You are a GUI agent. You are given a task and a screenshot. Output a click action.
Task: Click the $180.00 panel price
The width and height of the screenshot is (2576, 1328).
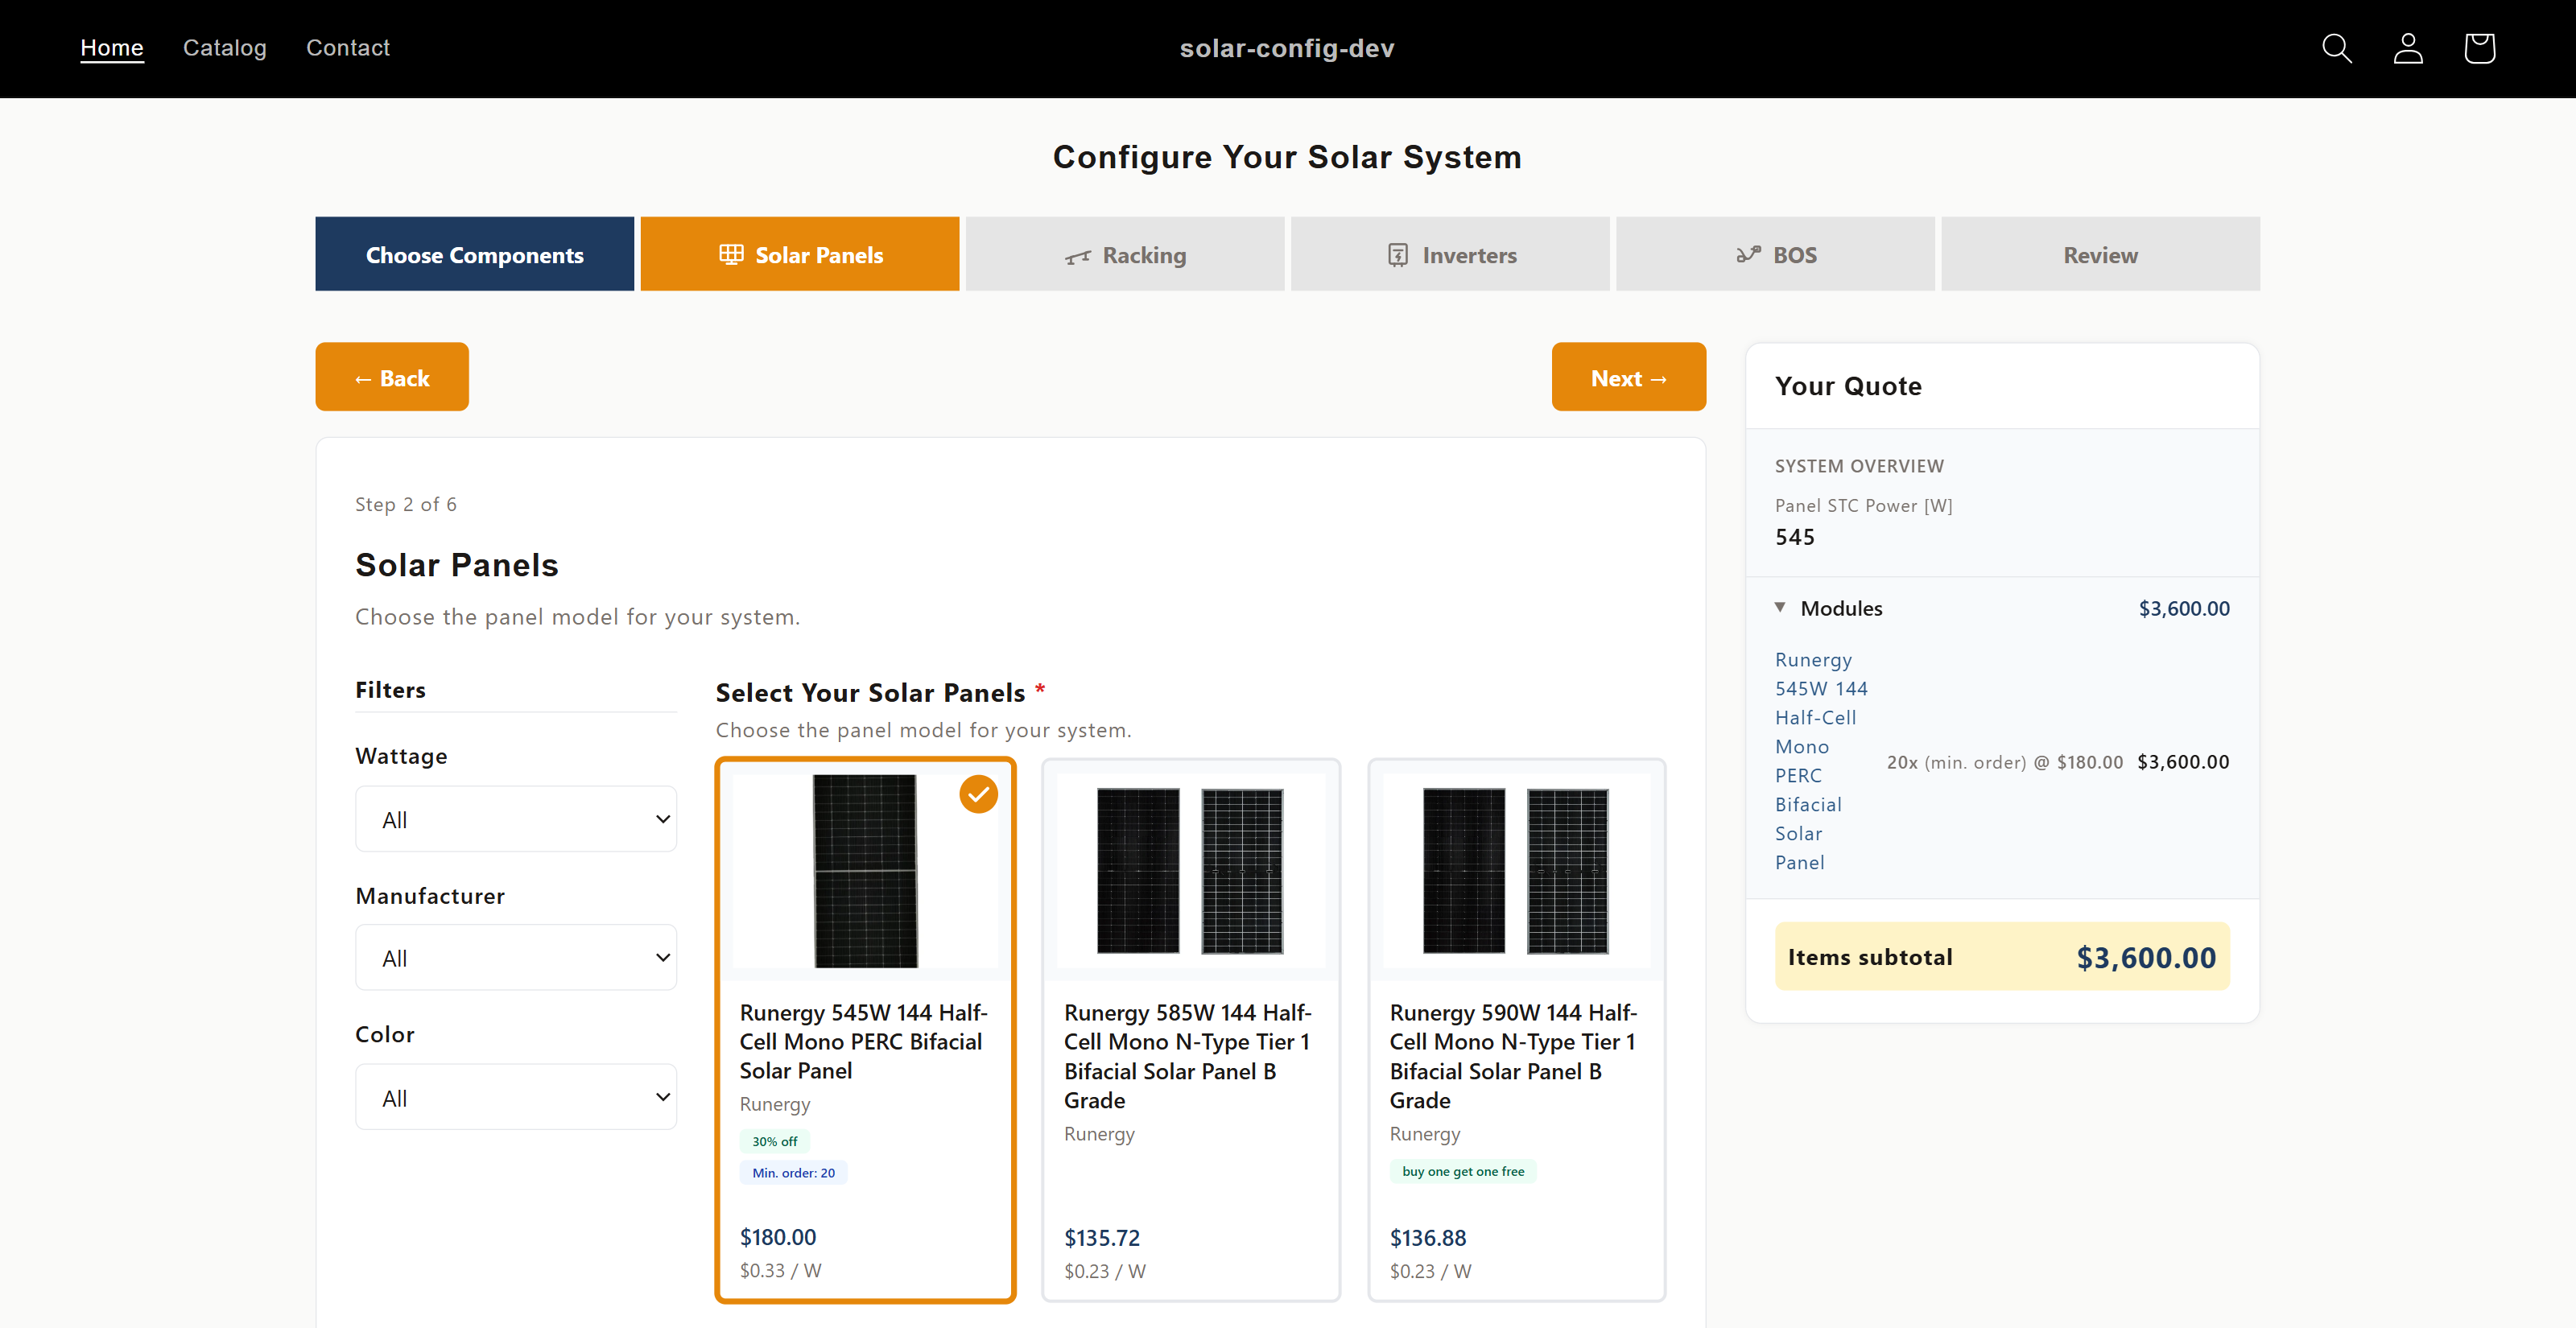click(778, 1237)
